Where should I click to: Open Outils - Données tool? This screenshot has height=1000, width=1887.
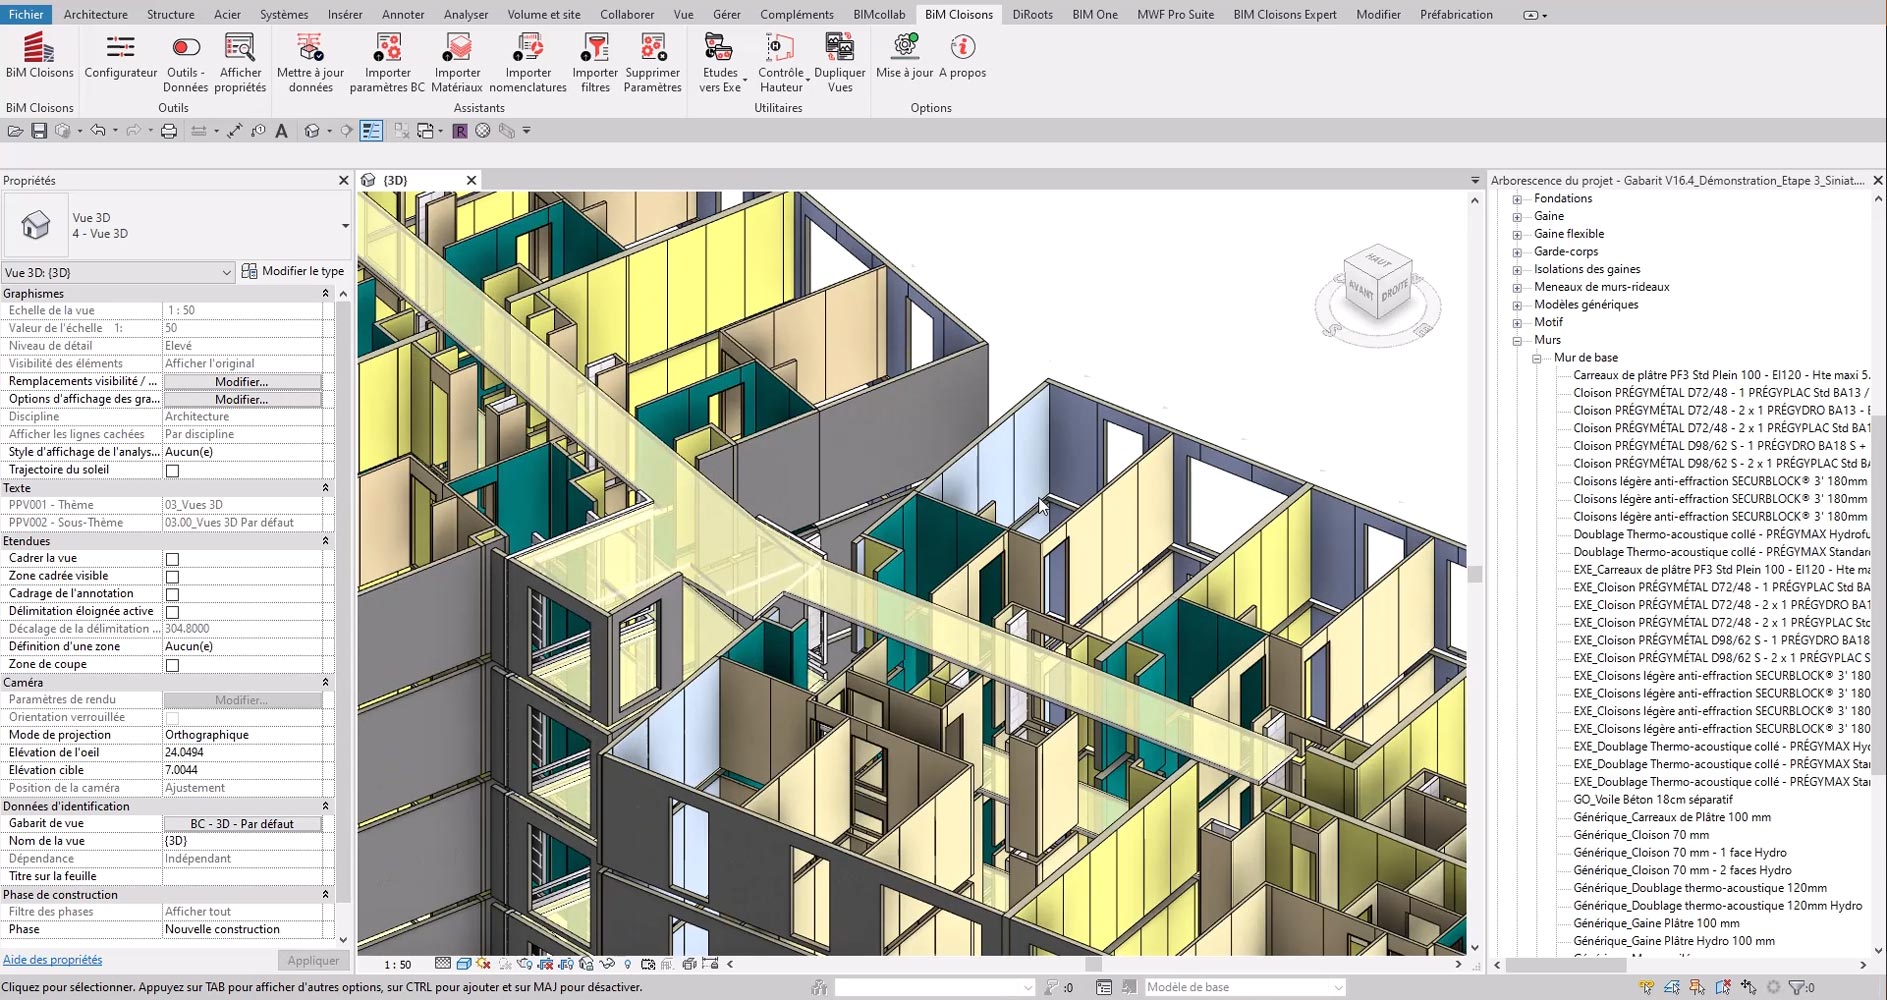coord(186,63)
